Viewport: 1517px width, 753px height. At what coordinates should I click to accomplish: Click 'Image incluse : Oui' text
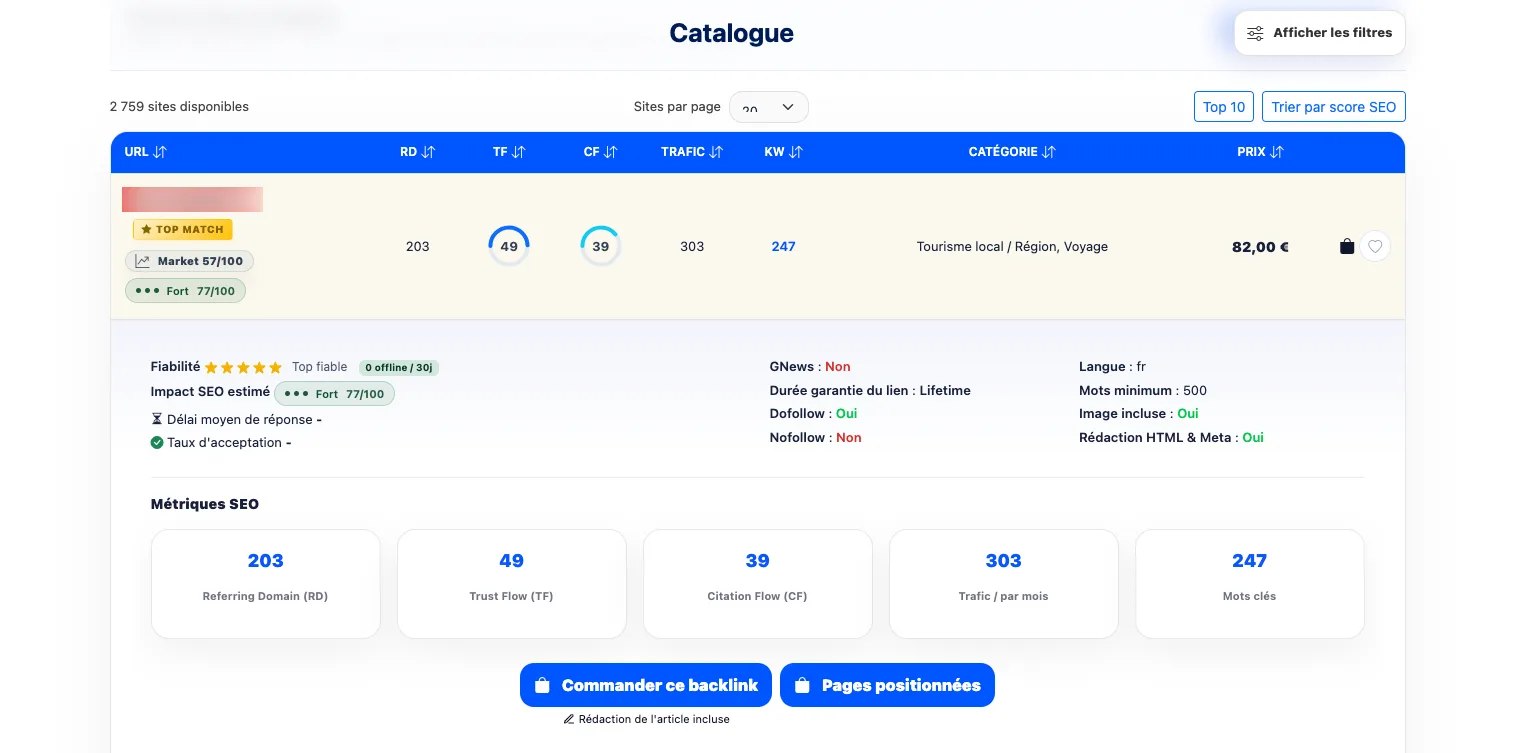(x=1139, y=413)
